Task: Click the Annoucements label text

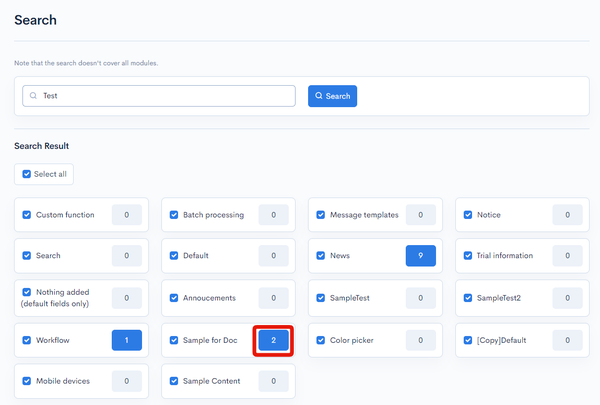Action: [209, 298]
